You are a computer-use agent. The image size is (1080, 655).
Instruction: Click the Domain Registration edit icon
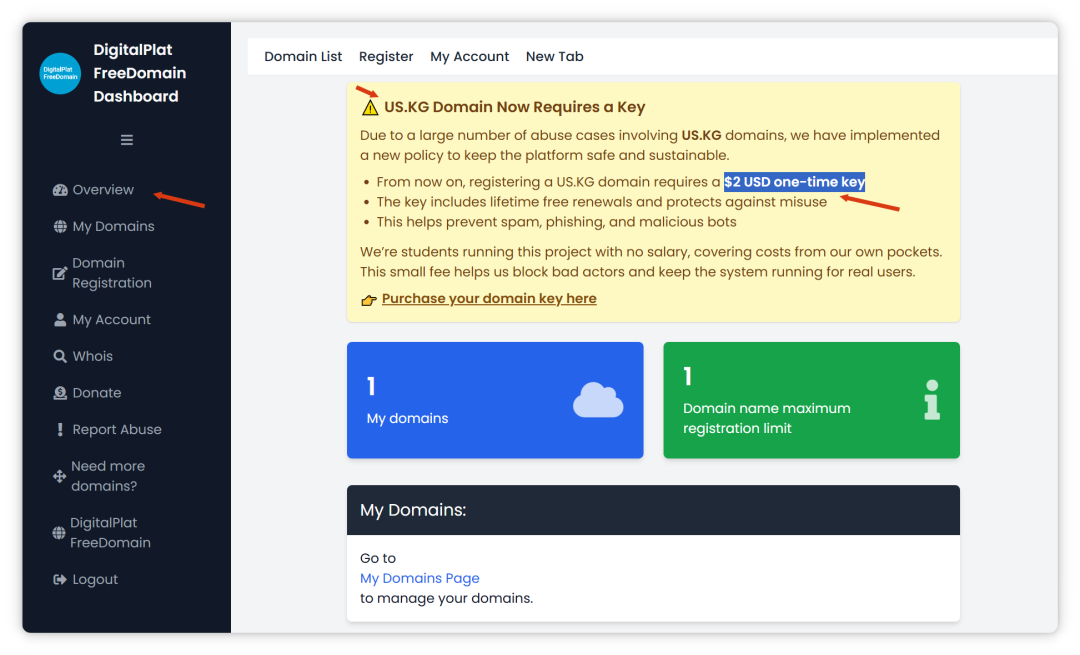[x=60, y=273]
